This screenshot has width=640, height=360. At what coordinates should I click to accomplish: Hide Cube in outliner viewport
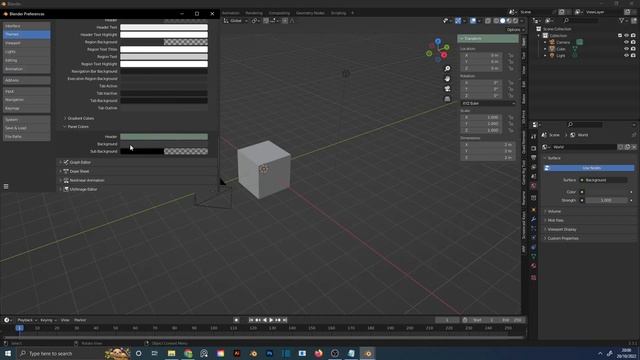point(627,49)
